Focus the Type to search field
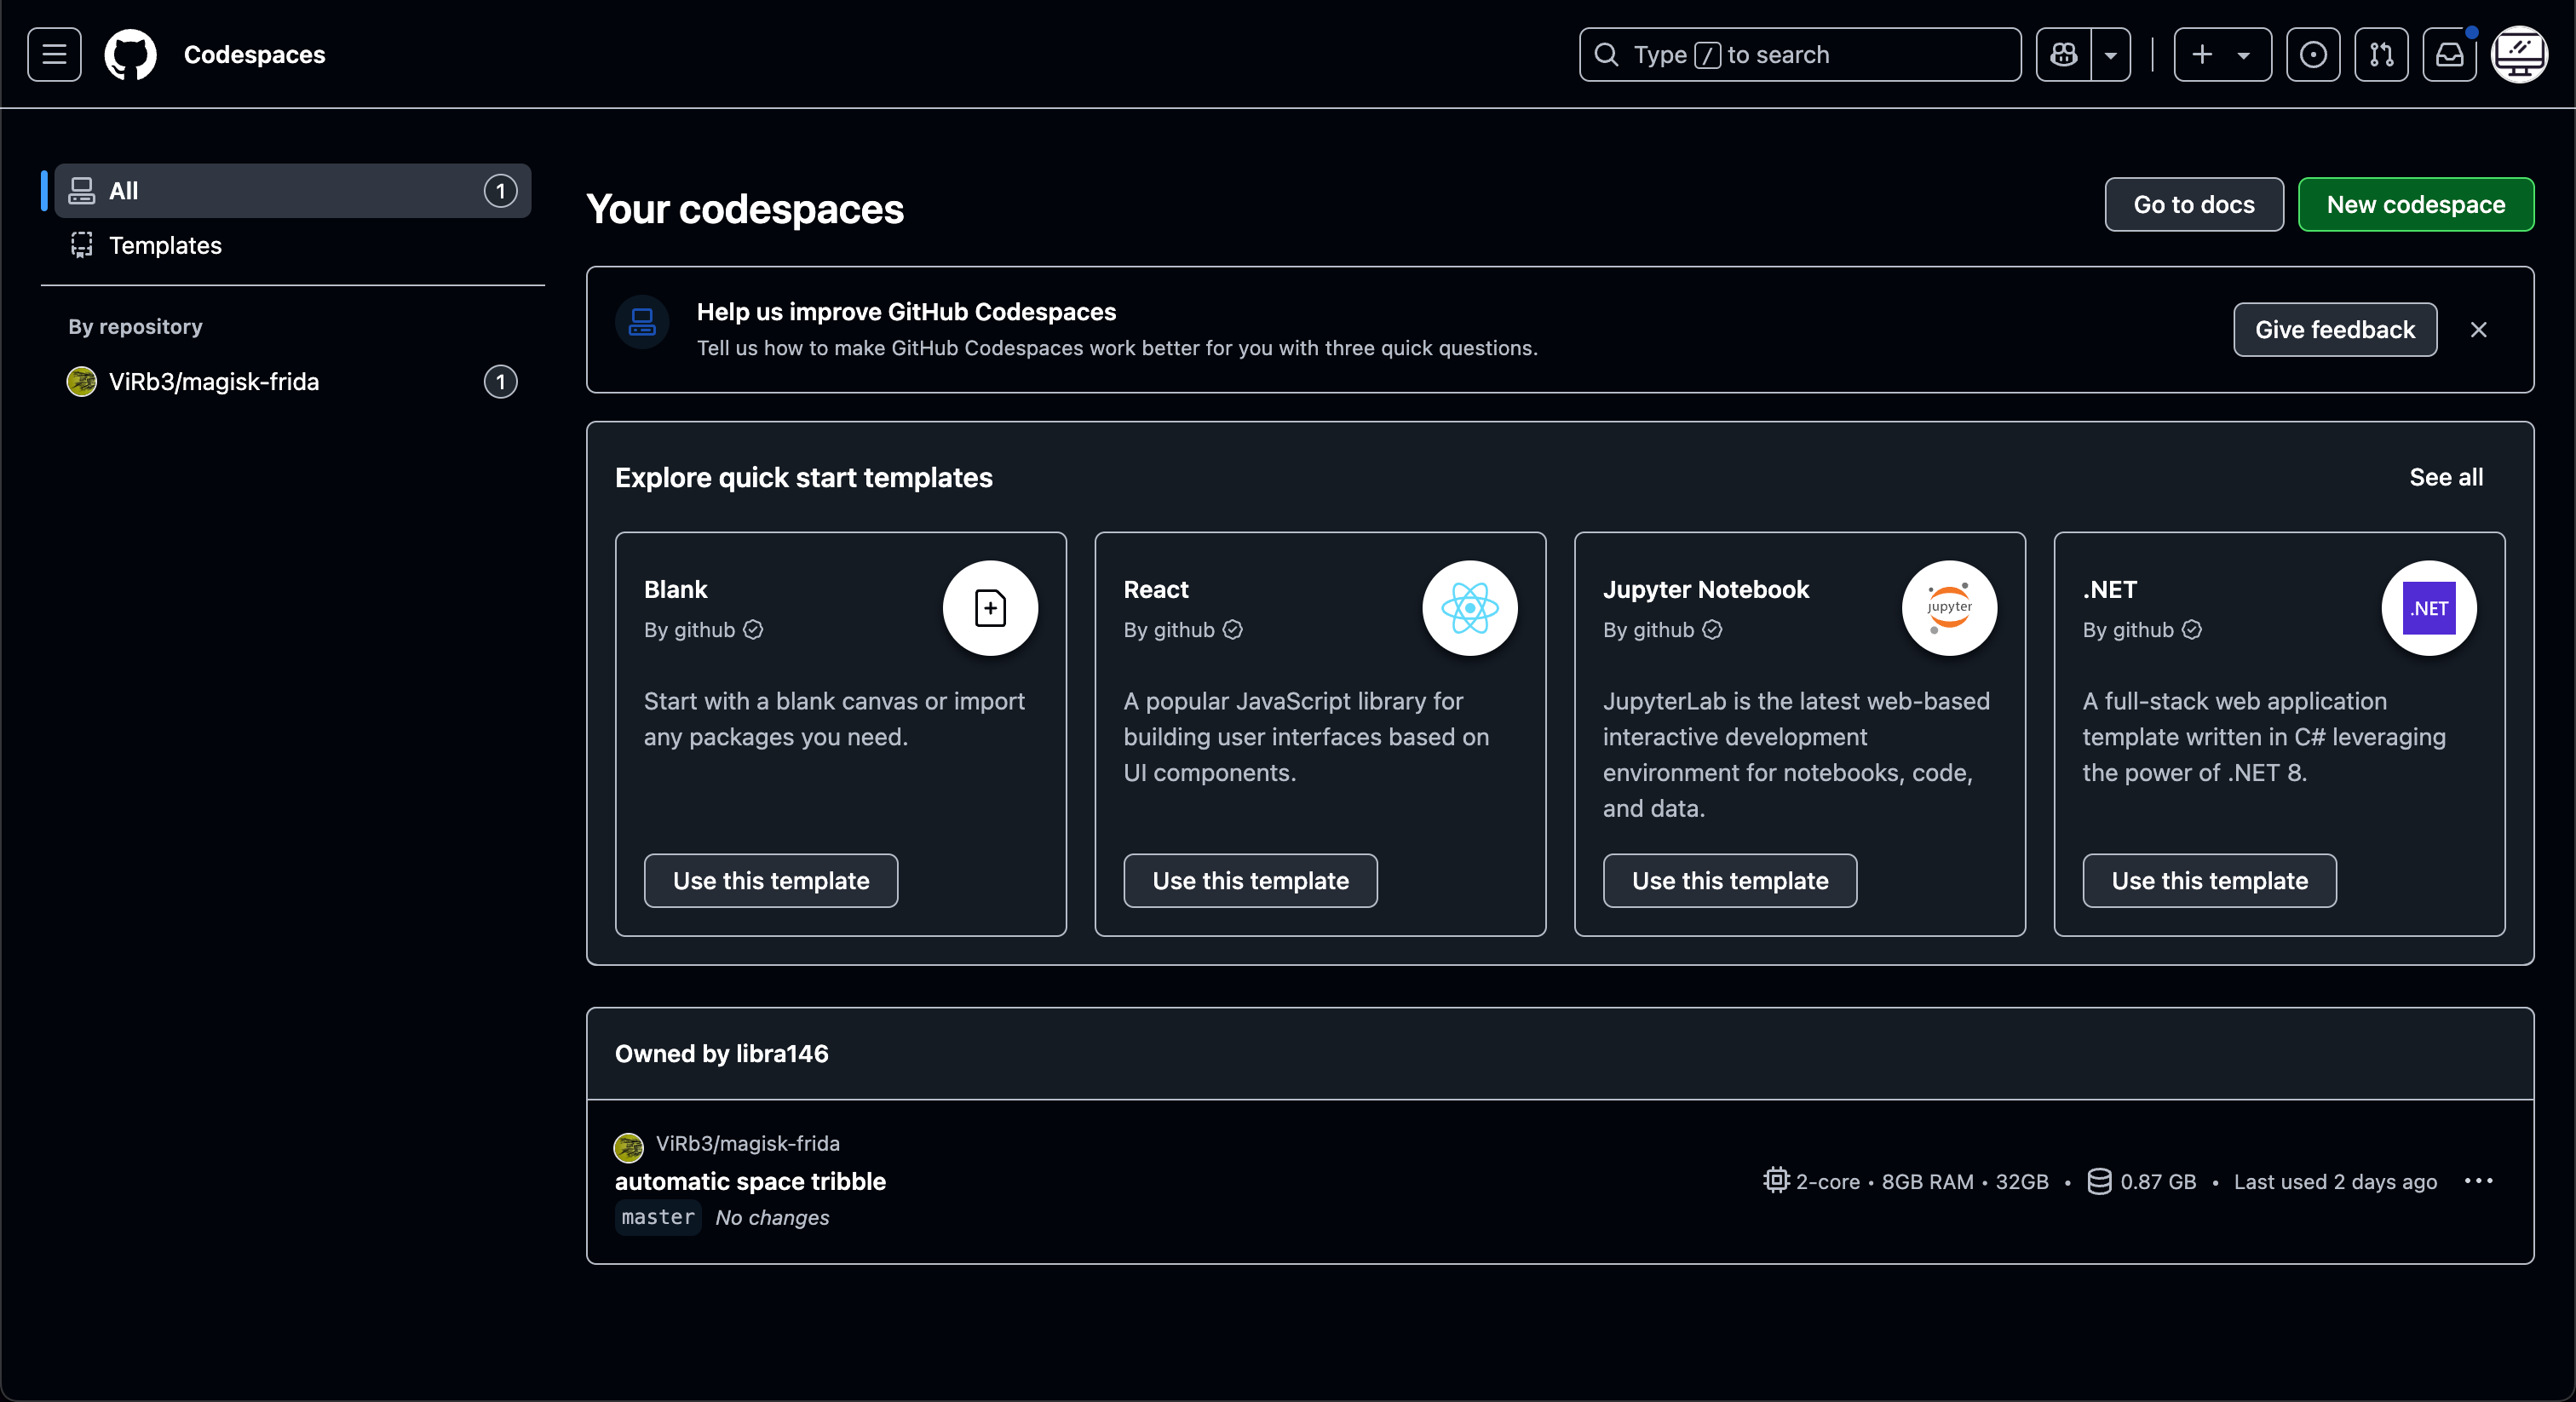Image resolution: width=2576 pixels, height=1402 pixels. (x=1800, y=54)
